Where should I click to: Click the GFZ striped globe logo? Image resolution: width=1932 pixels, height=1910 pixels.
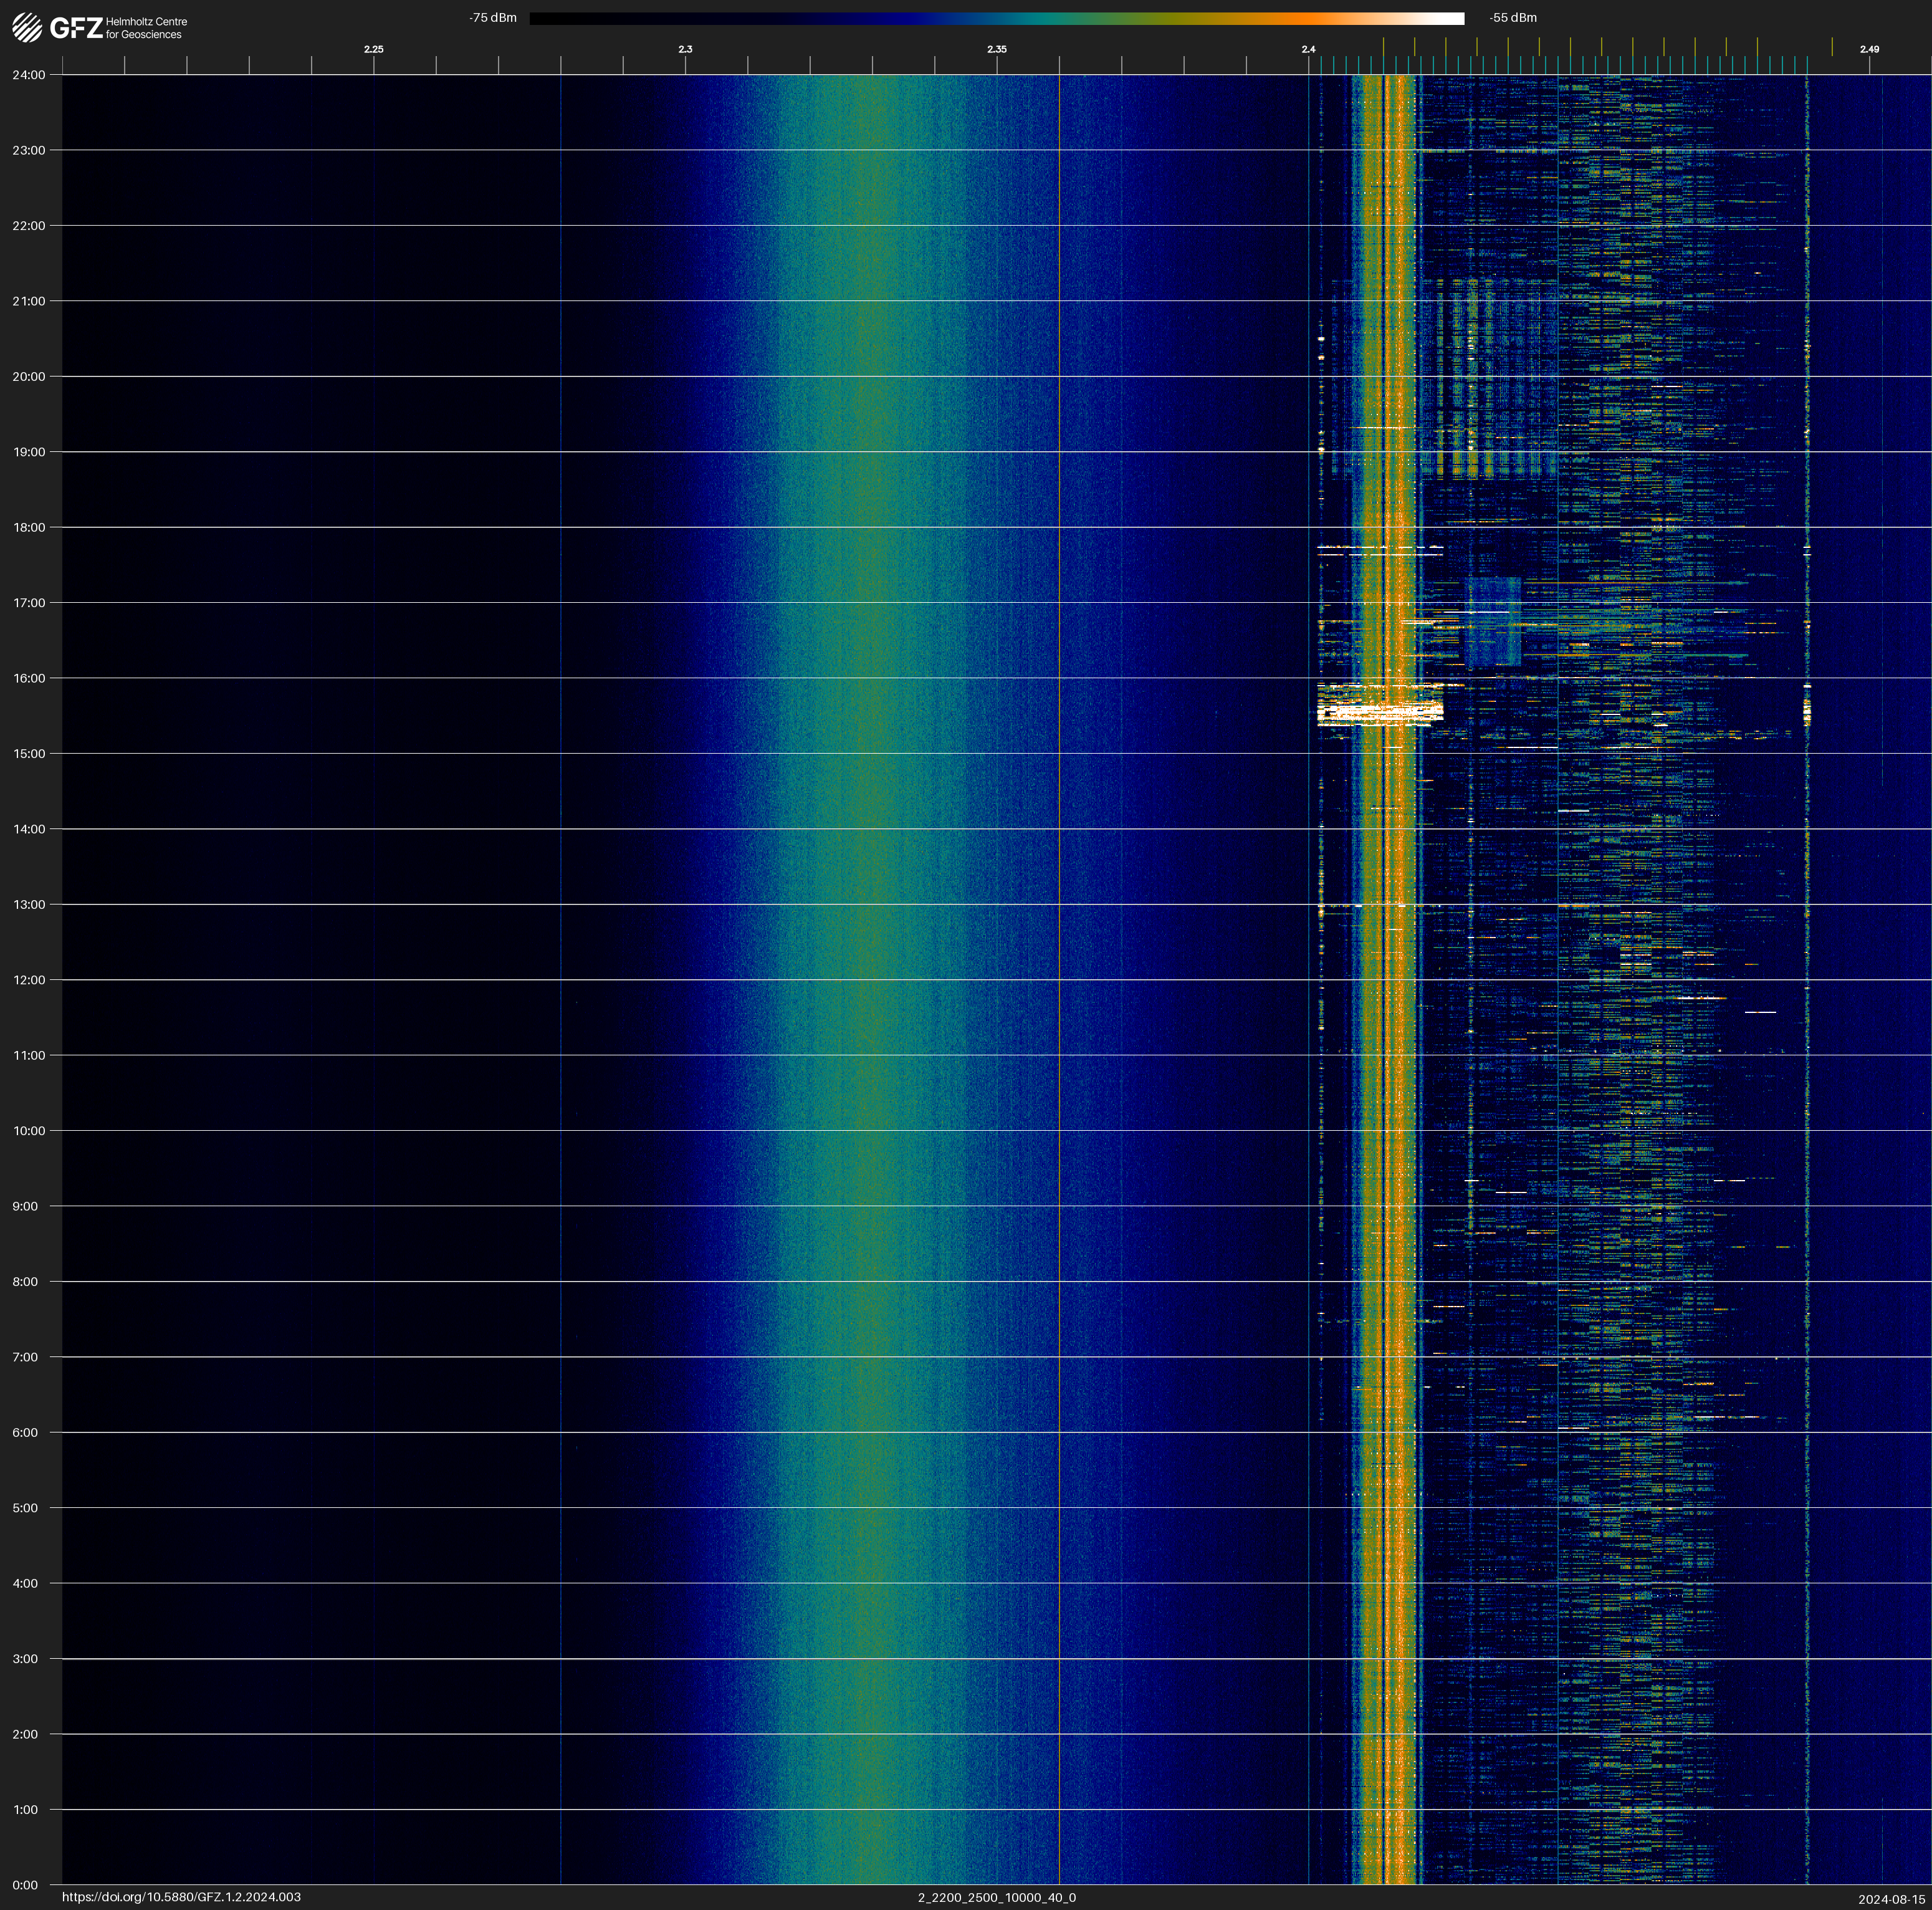pyautogui.click(x=27, y=28)
